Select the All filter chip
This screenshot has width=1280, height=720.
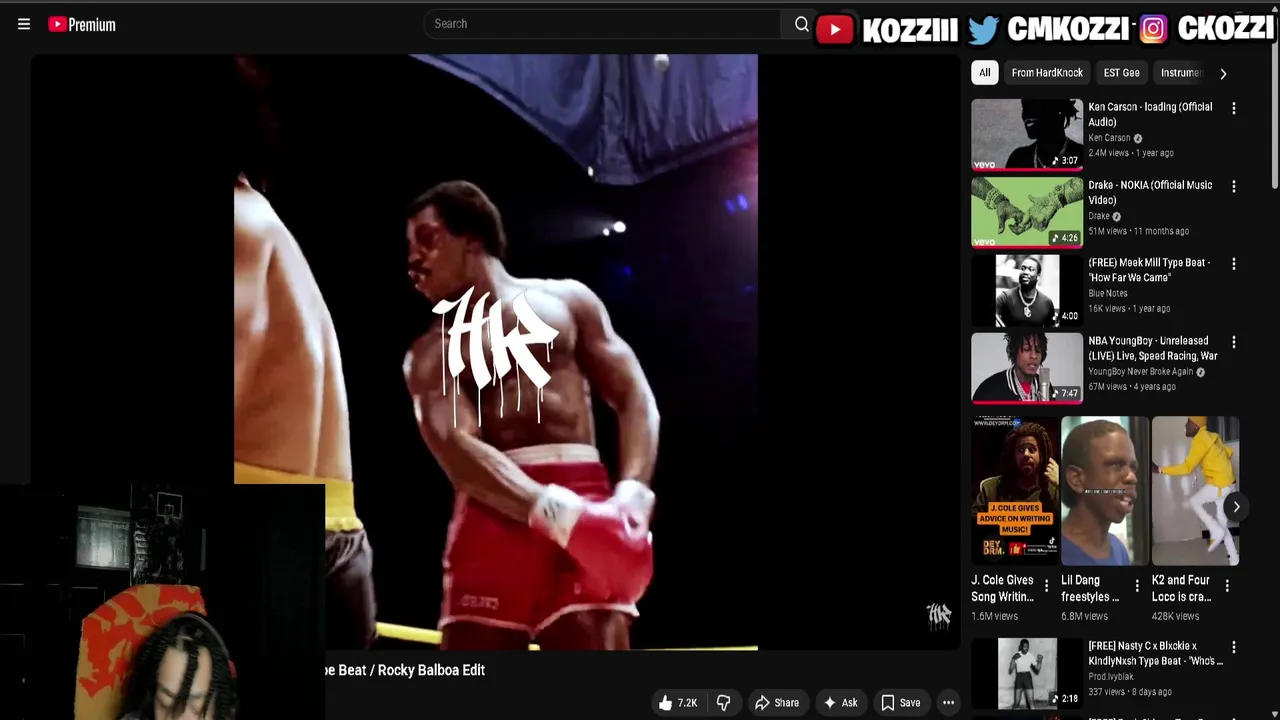click(x=984, y=73)
